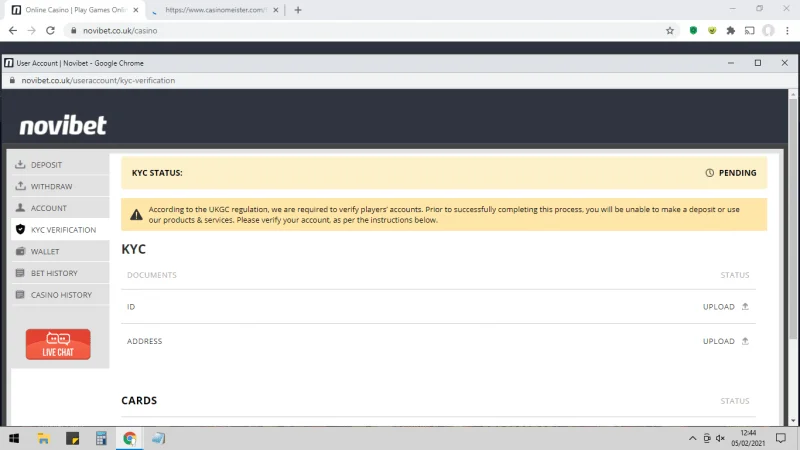800x450 pixels.
Task: Open a new browser tab
Action: click(x=298, y=10)
